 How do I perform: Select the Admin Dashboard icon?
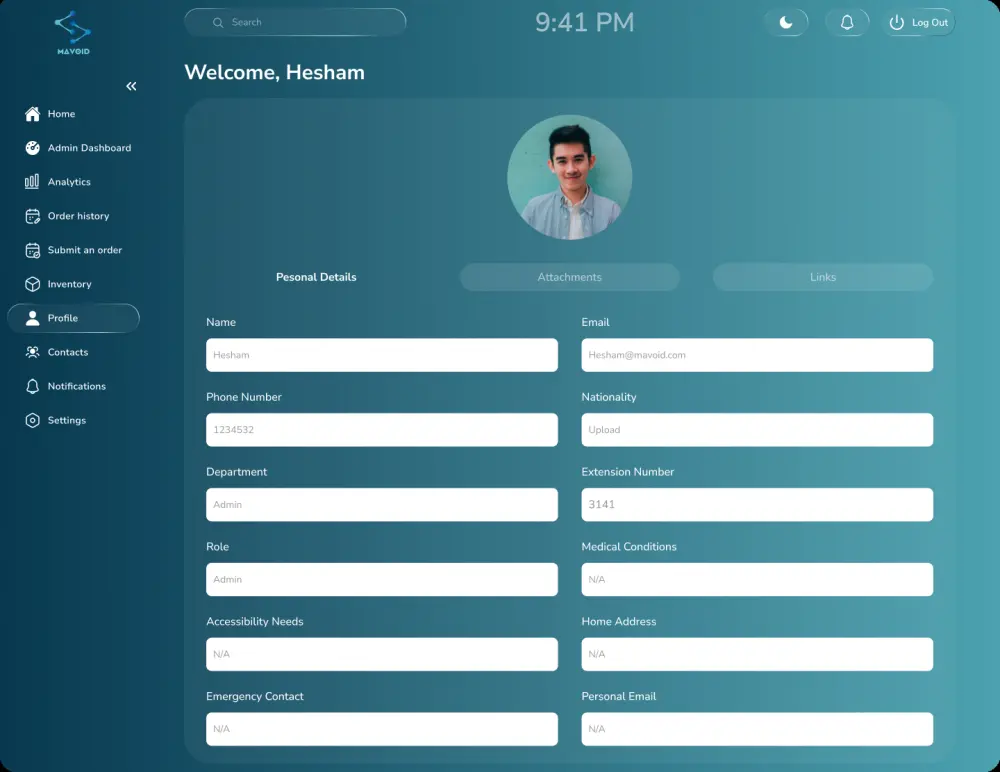click(x=32, y=148)
